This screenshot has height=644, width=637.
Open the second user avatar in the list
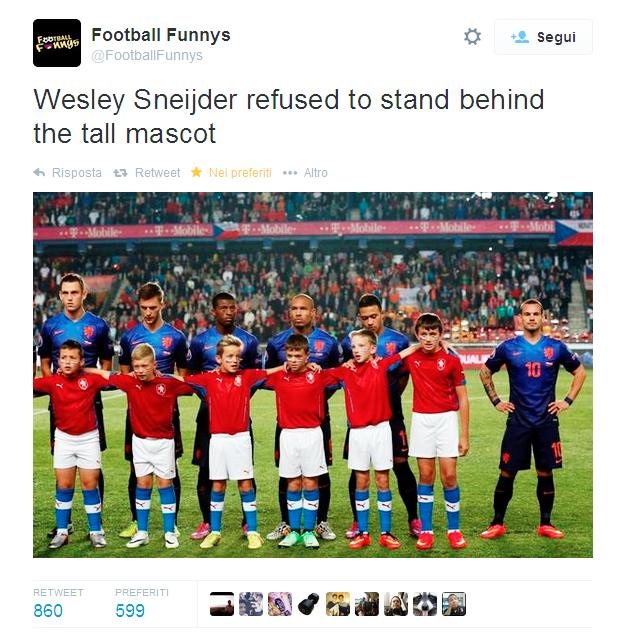[x=251, y=604]
